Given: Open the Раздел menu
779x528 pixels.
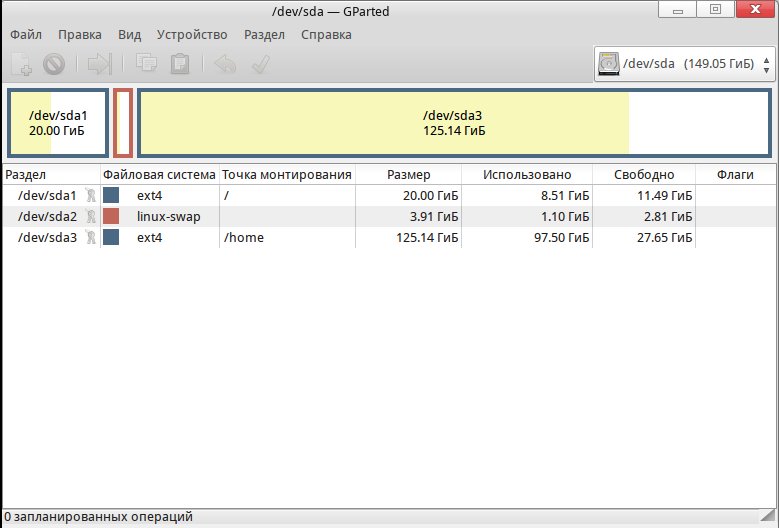Looking at the screenshot, I should (x=264, y=35).
